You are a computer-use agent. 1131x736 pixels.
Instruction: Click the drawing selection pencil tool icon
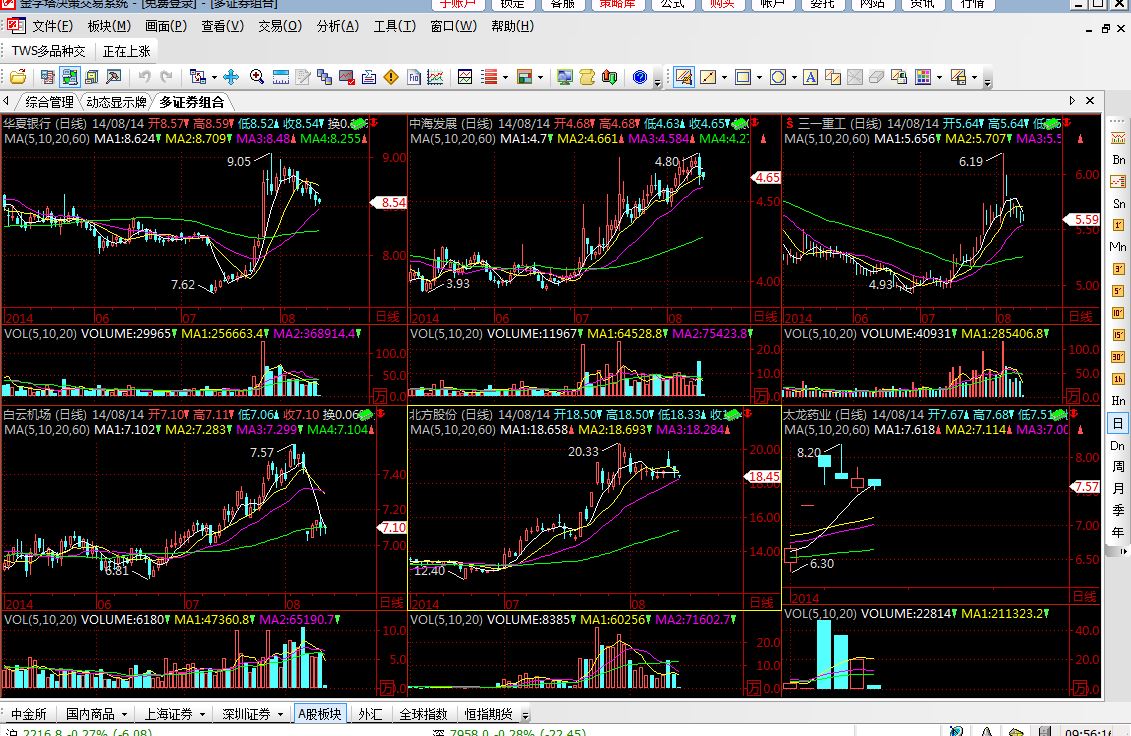coord(684,76)
